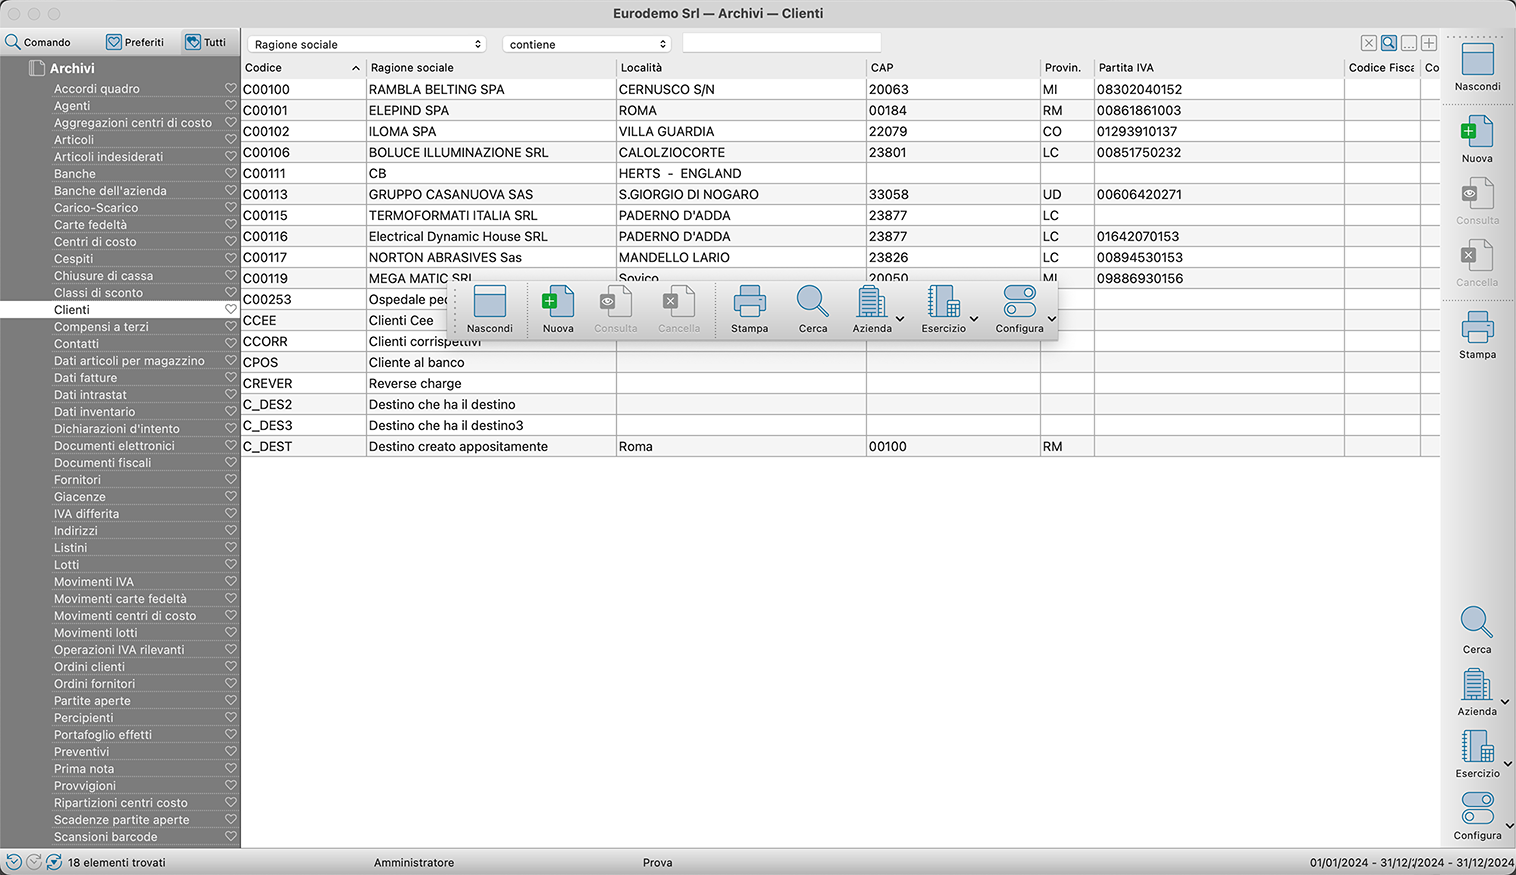Screen dimensions: 1516x875
Task: Click the filter text input field
Action: pyautogui.click(x=781, y=43)
